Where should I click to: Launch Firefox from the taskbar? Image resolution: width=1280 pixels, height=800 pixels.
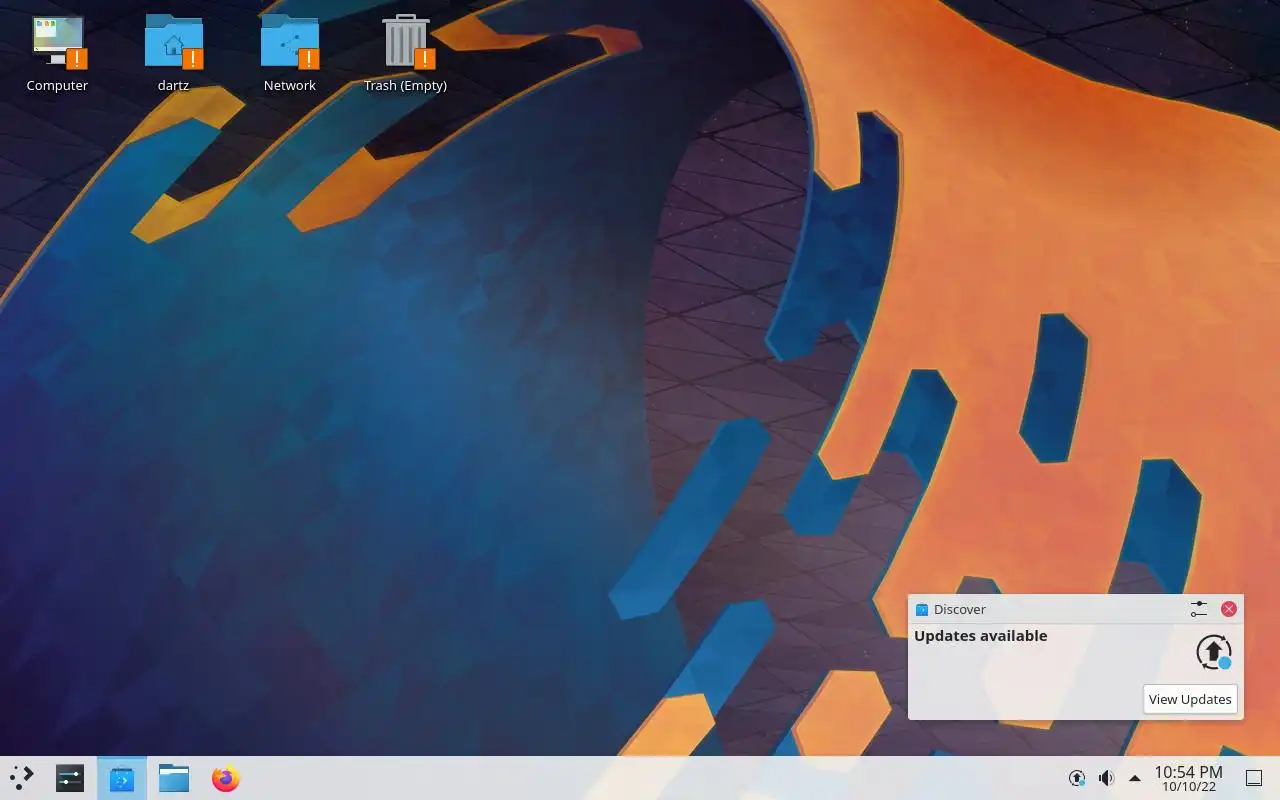point(226,778)
